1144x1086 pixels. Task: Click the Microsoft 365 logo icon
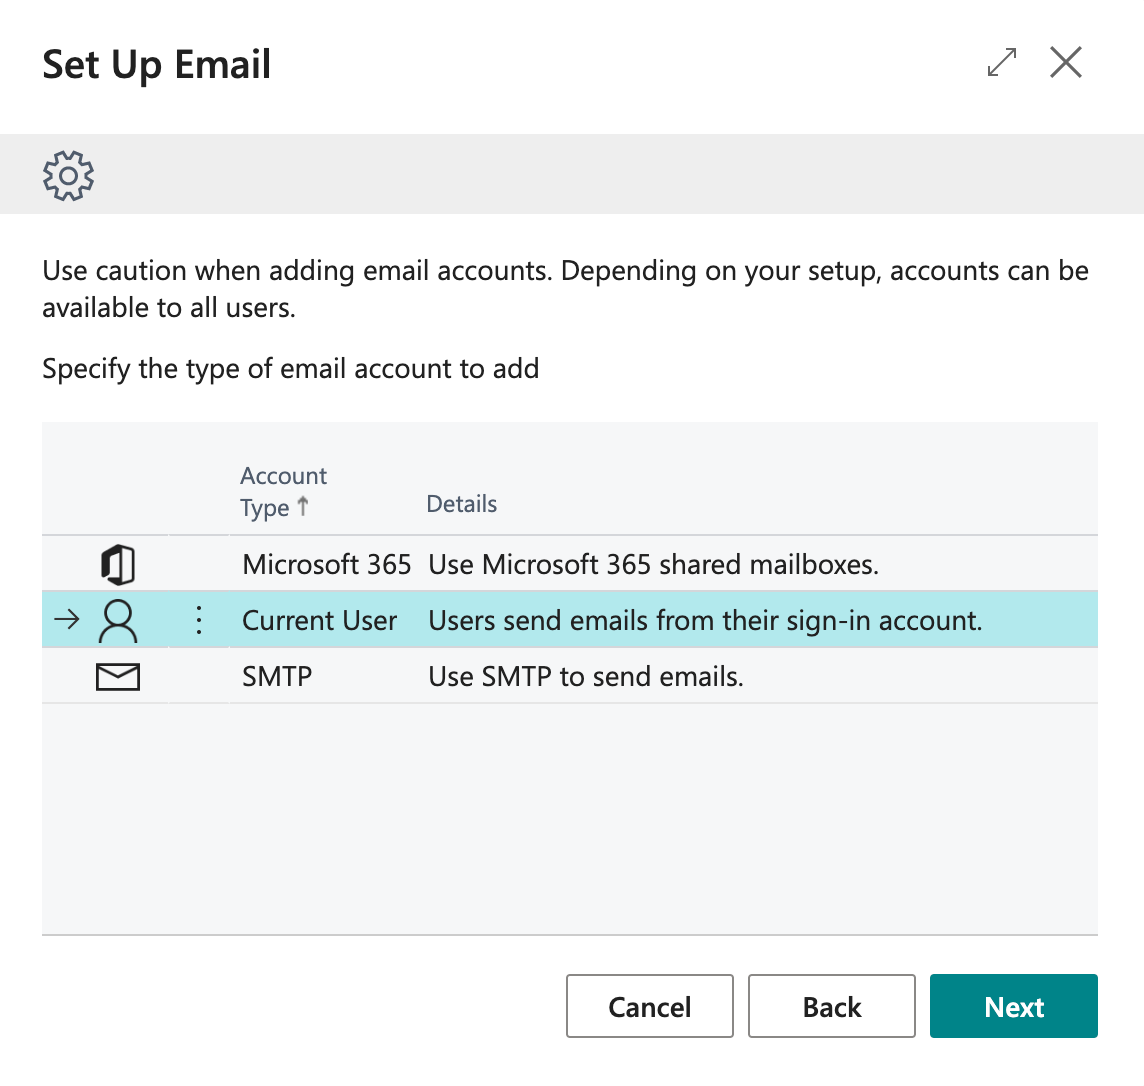click(x=118, y=563)
